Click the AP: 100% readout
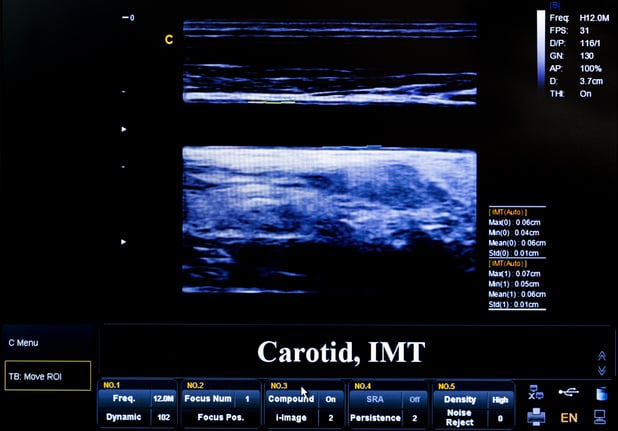 [x=576, y=68]
